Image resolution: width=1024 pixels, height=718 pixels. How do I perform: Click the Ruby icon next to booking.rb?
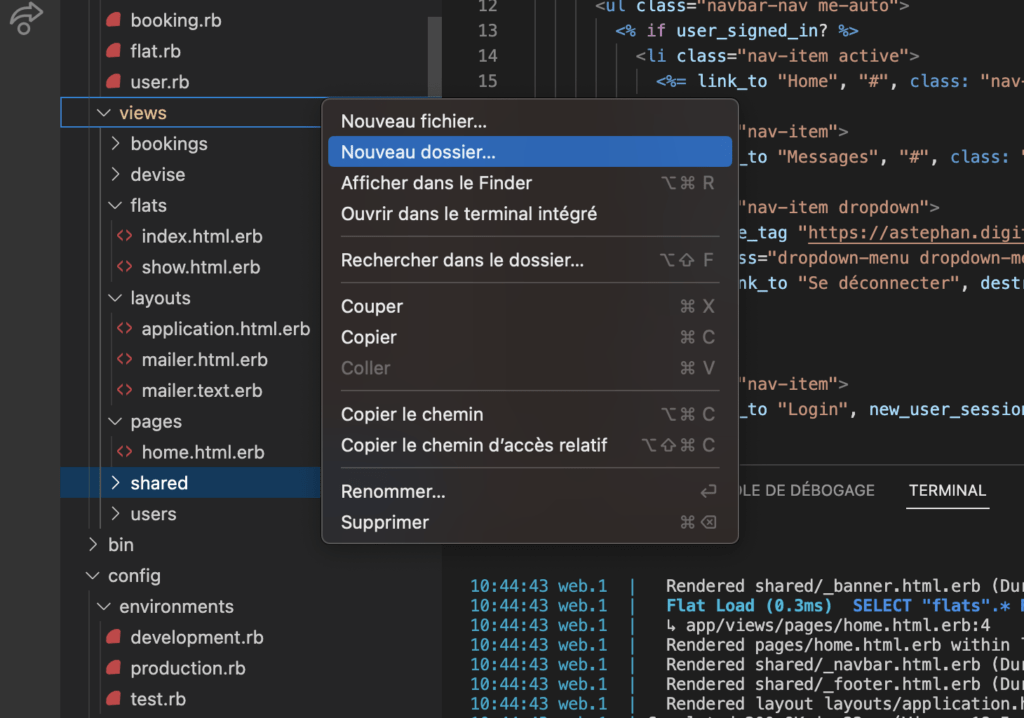pyautogui.click(x=115, y=19)
